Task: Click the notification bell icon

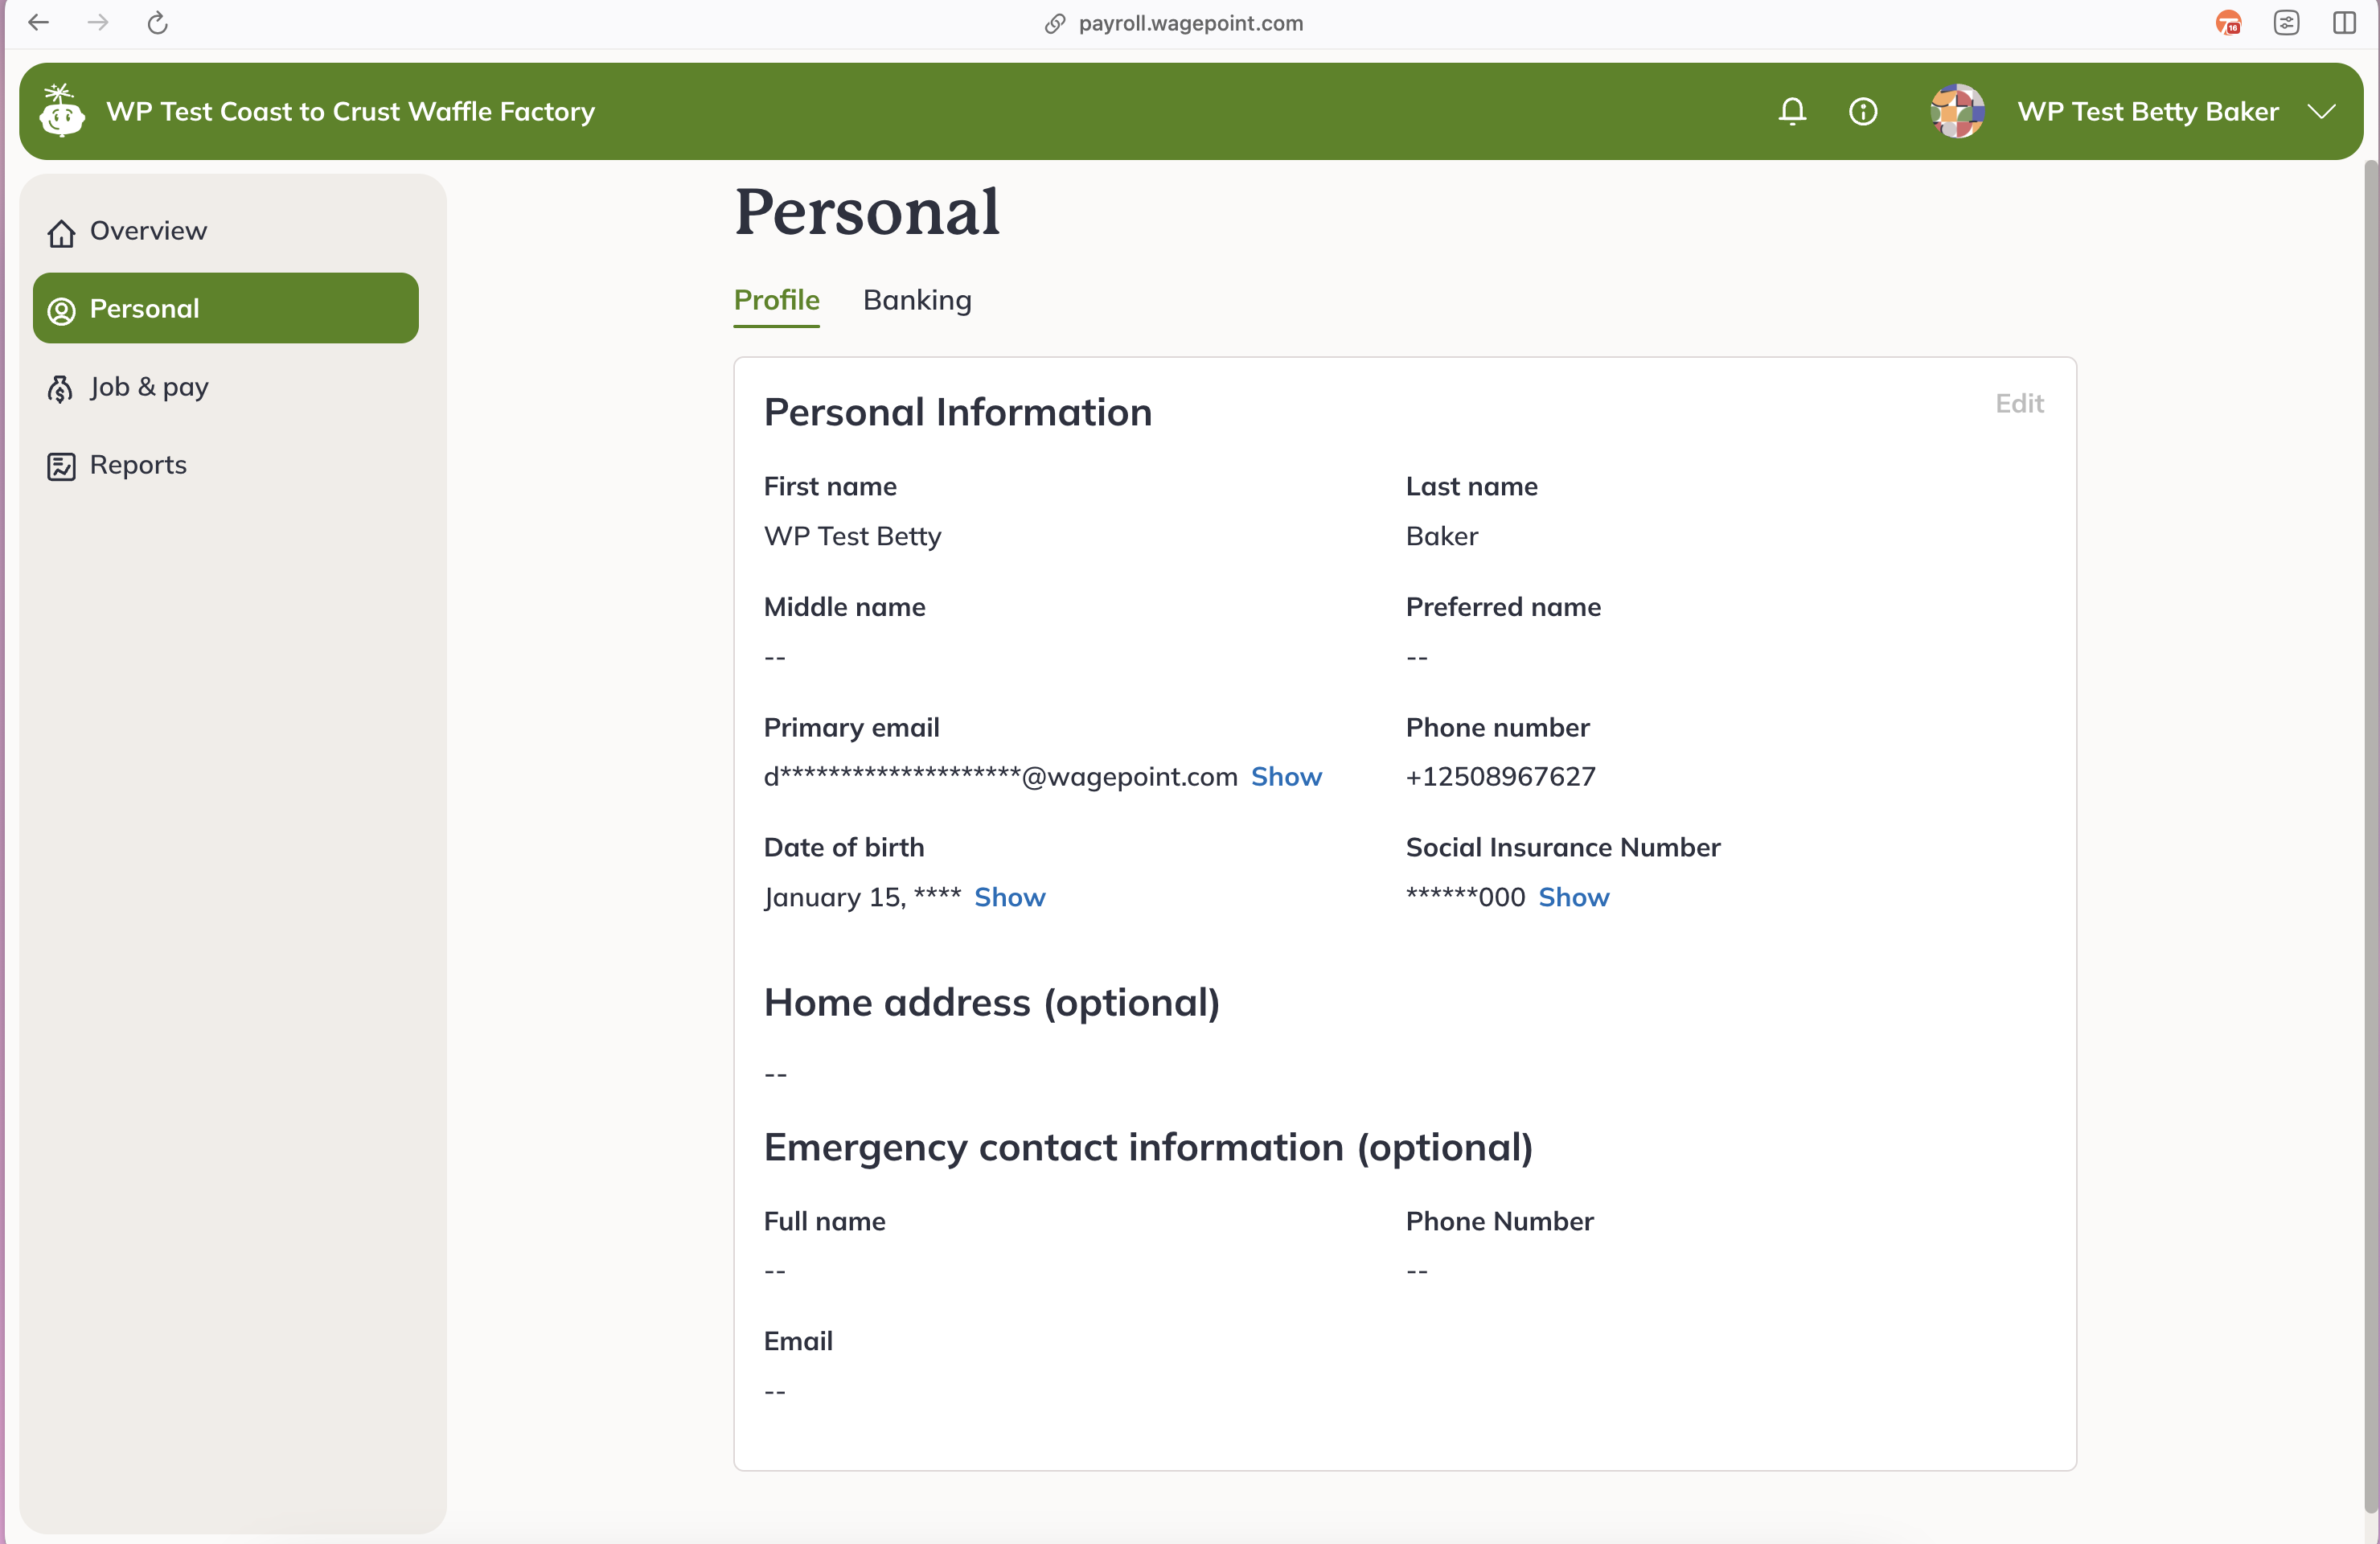Action: 1792,111
